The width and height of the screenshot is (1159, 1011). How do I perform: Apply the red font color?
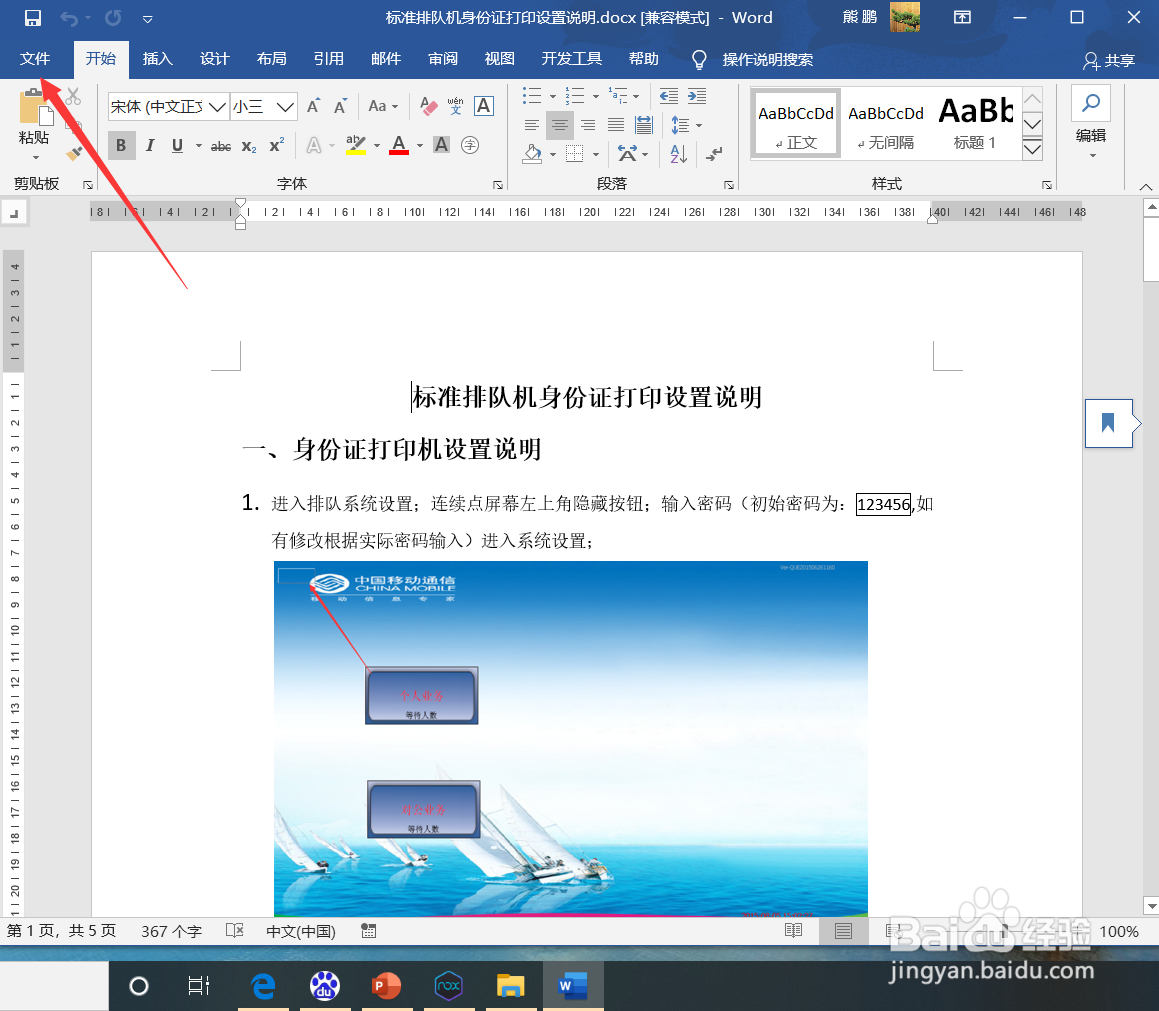click(x=399, y=145)
